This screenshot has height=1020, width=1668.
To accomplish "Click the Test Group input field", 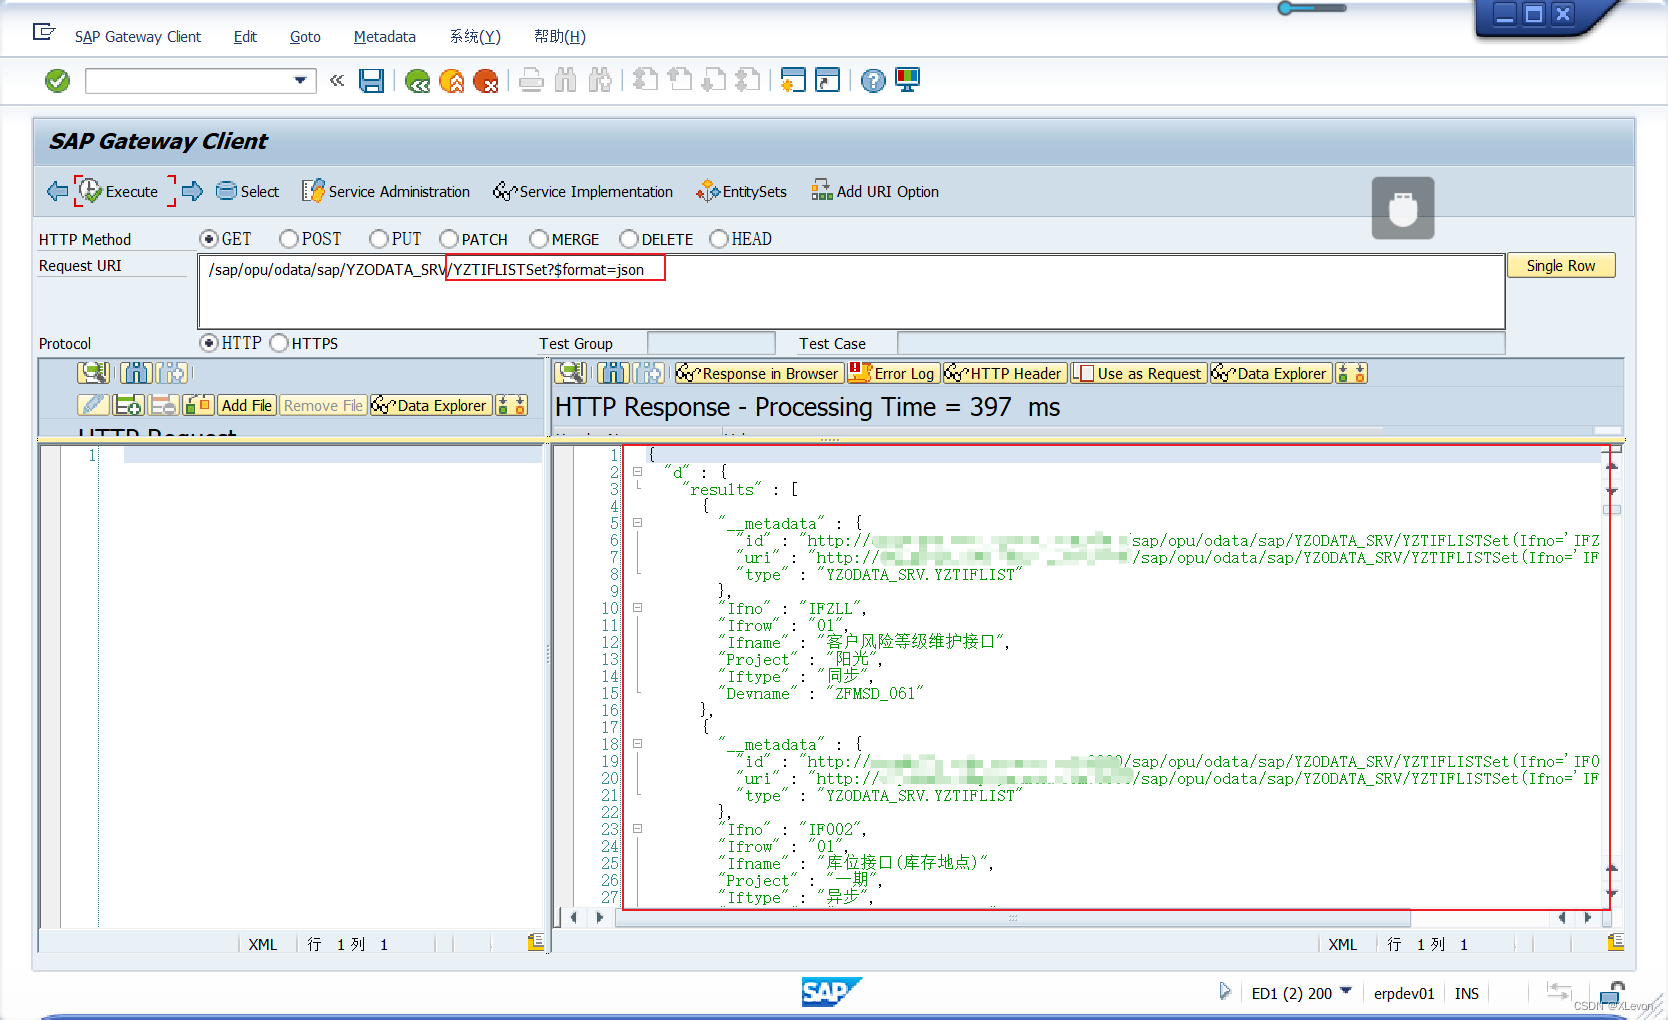I will coord(711,343).
